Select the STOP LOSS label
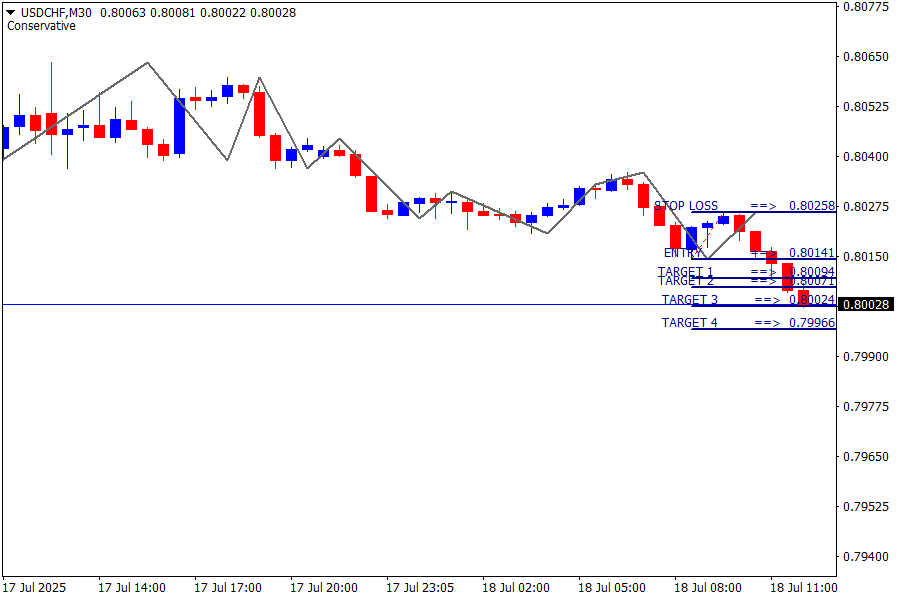 [686, 206]
